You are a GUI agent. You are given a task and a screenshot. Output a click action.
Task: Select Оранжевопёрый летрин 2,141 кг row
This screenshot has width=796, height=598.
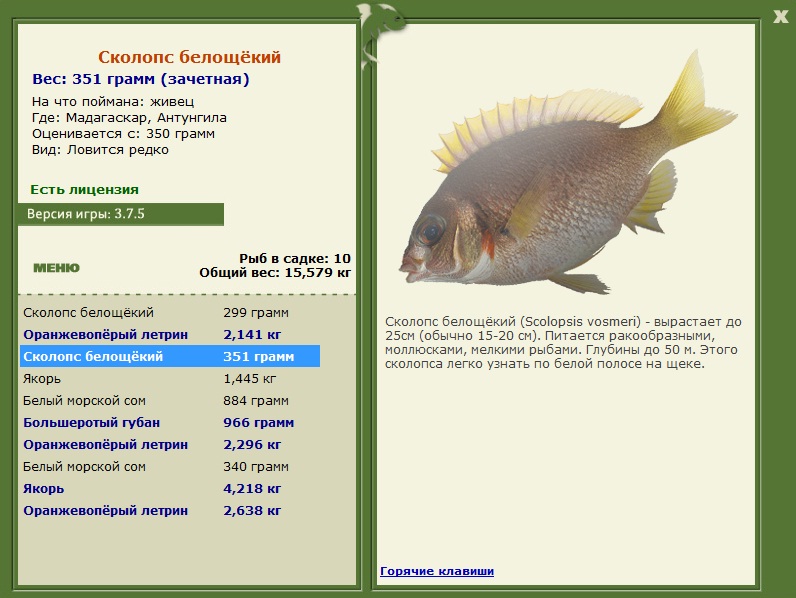pos(170,335)
